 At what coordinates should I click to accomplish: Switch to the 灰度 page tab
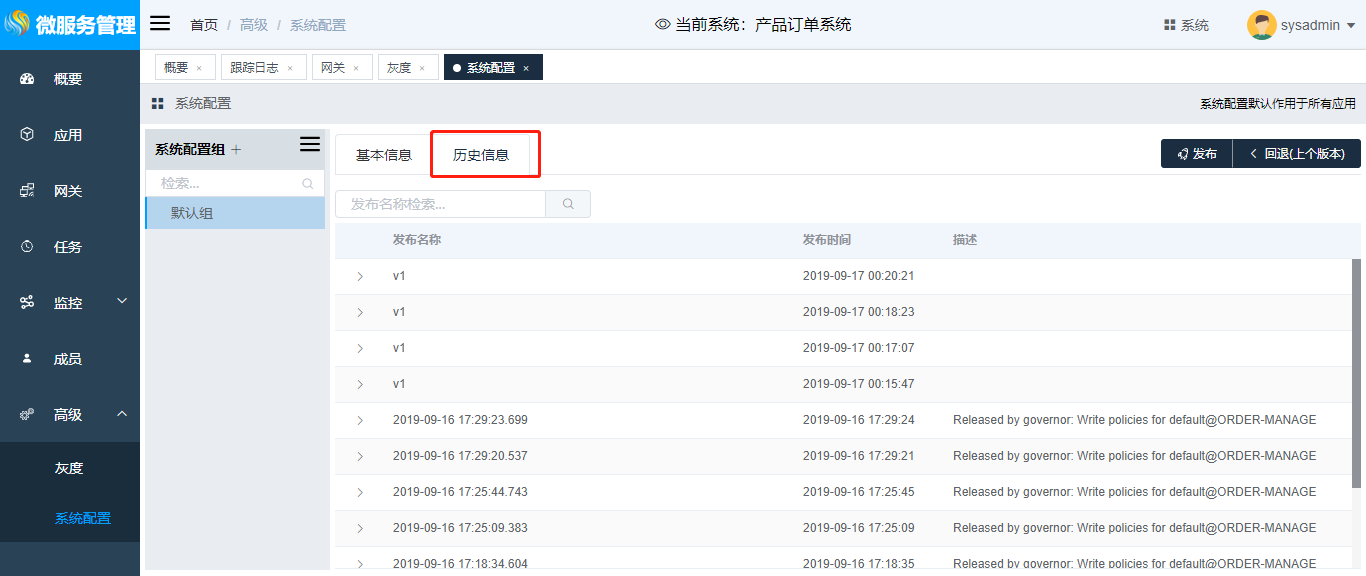point(399,68)
